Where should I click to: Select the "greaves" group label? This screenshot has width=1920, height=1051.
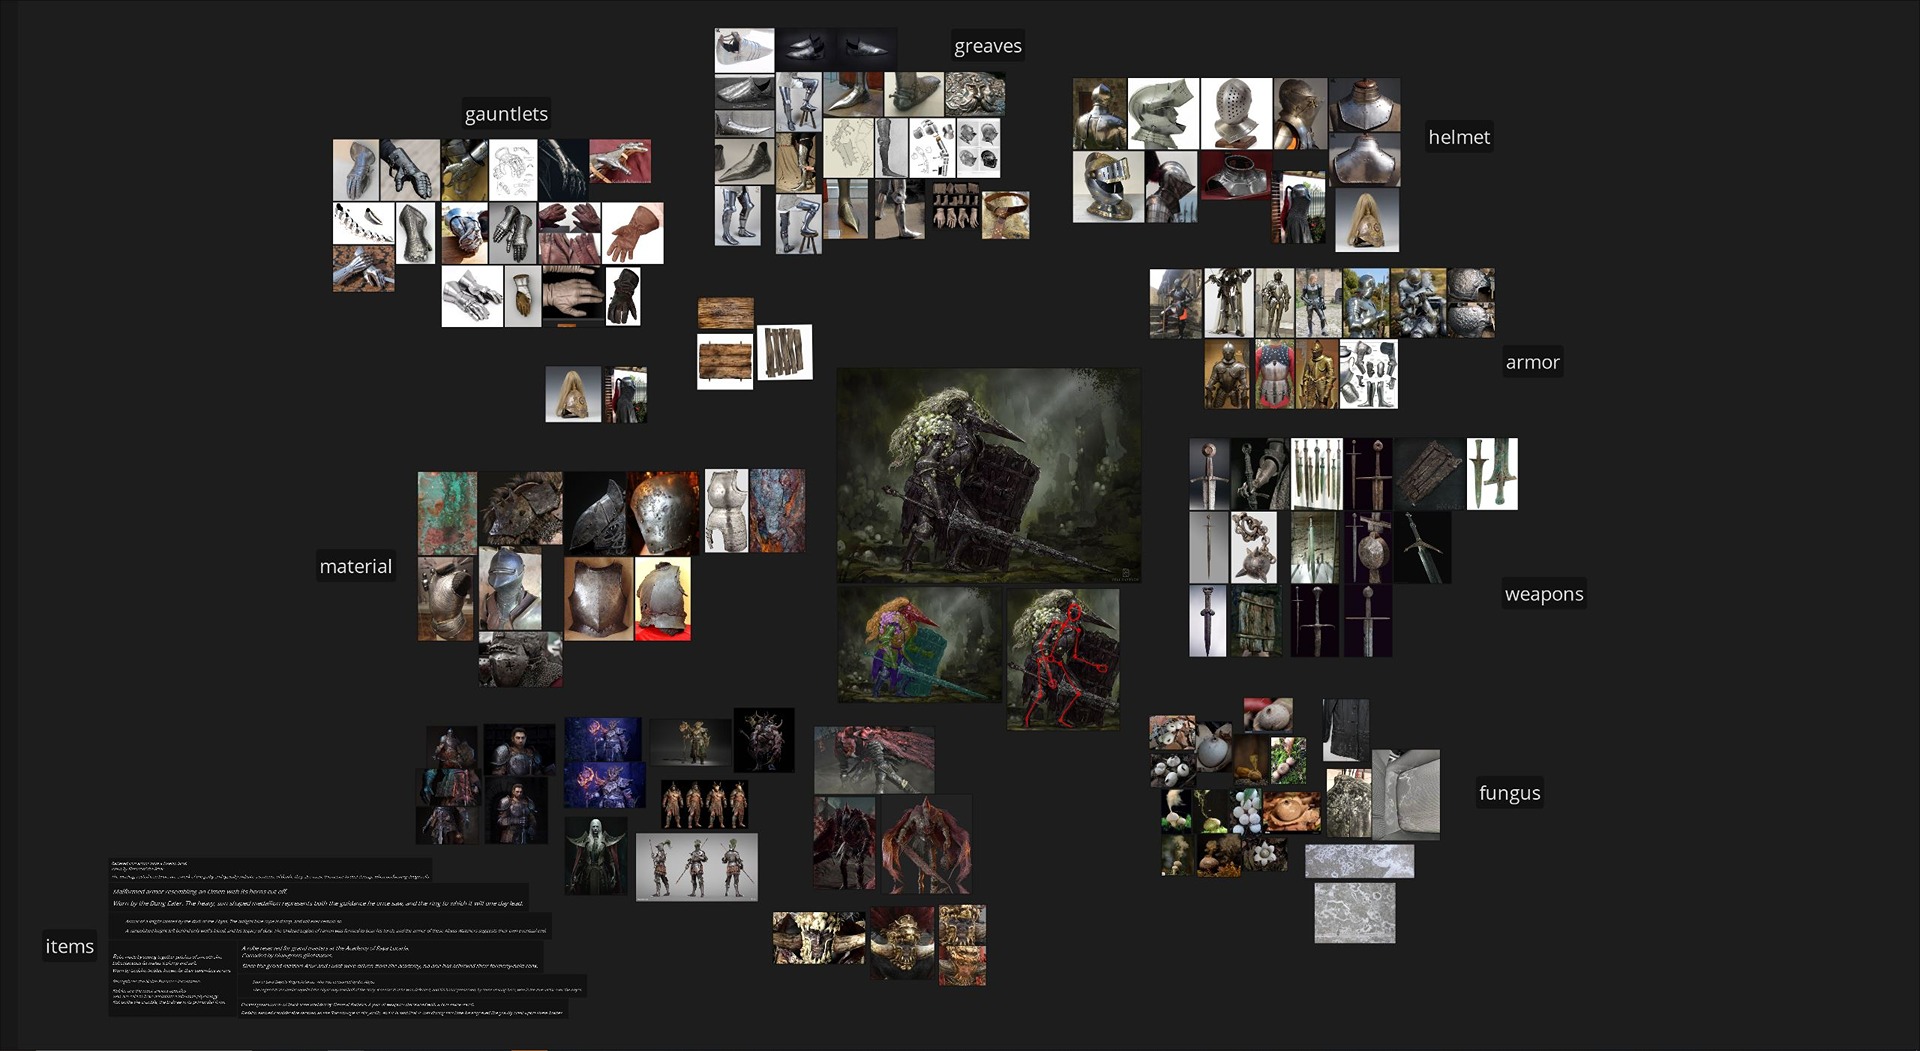(x=988, y=46)
